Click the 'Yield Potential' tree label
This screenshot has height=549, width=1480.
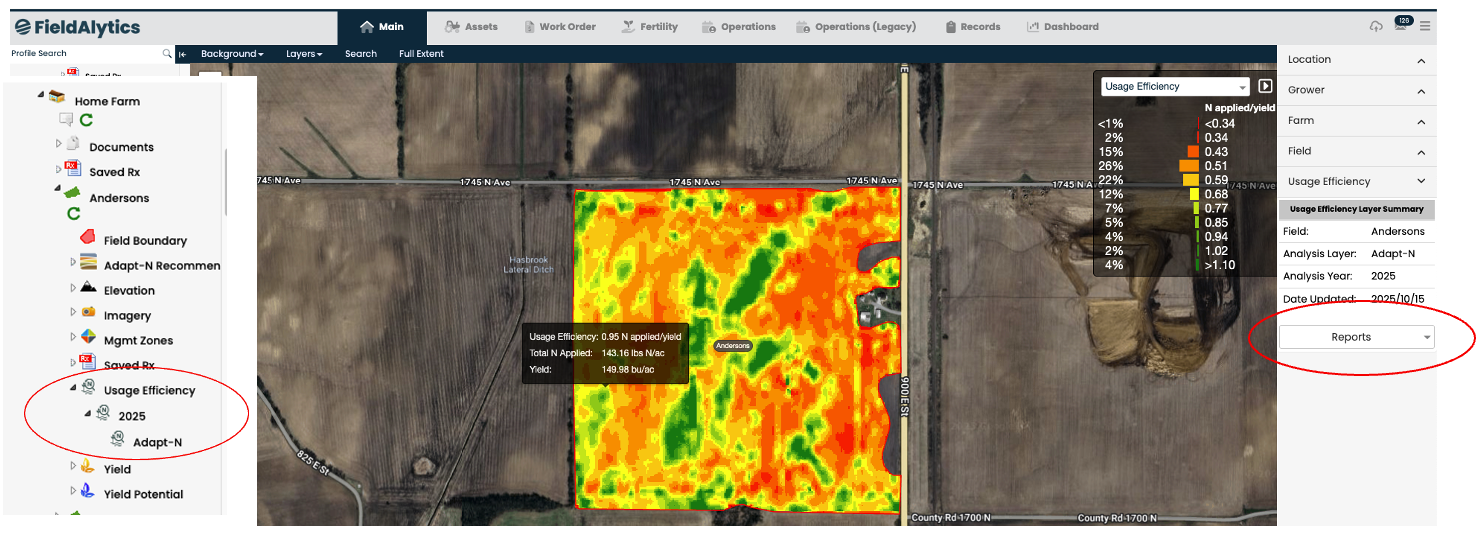144,494
